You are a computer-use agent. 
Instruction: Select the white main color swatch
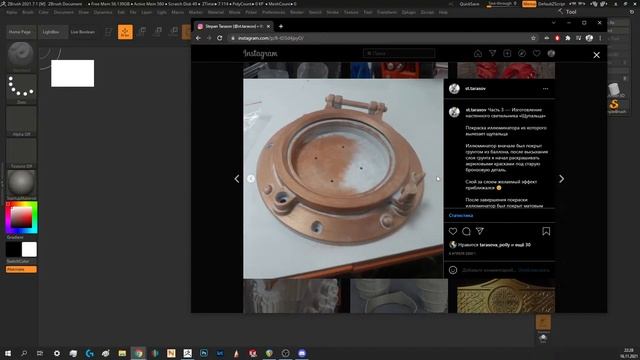(29, 249)
